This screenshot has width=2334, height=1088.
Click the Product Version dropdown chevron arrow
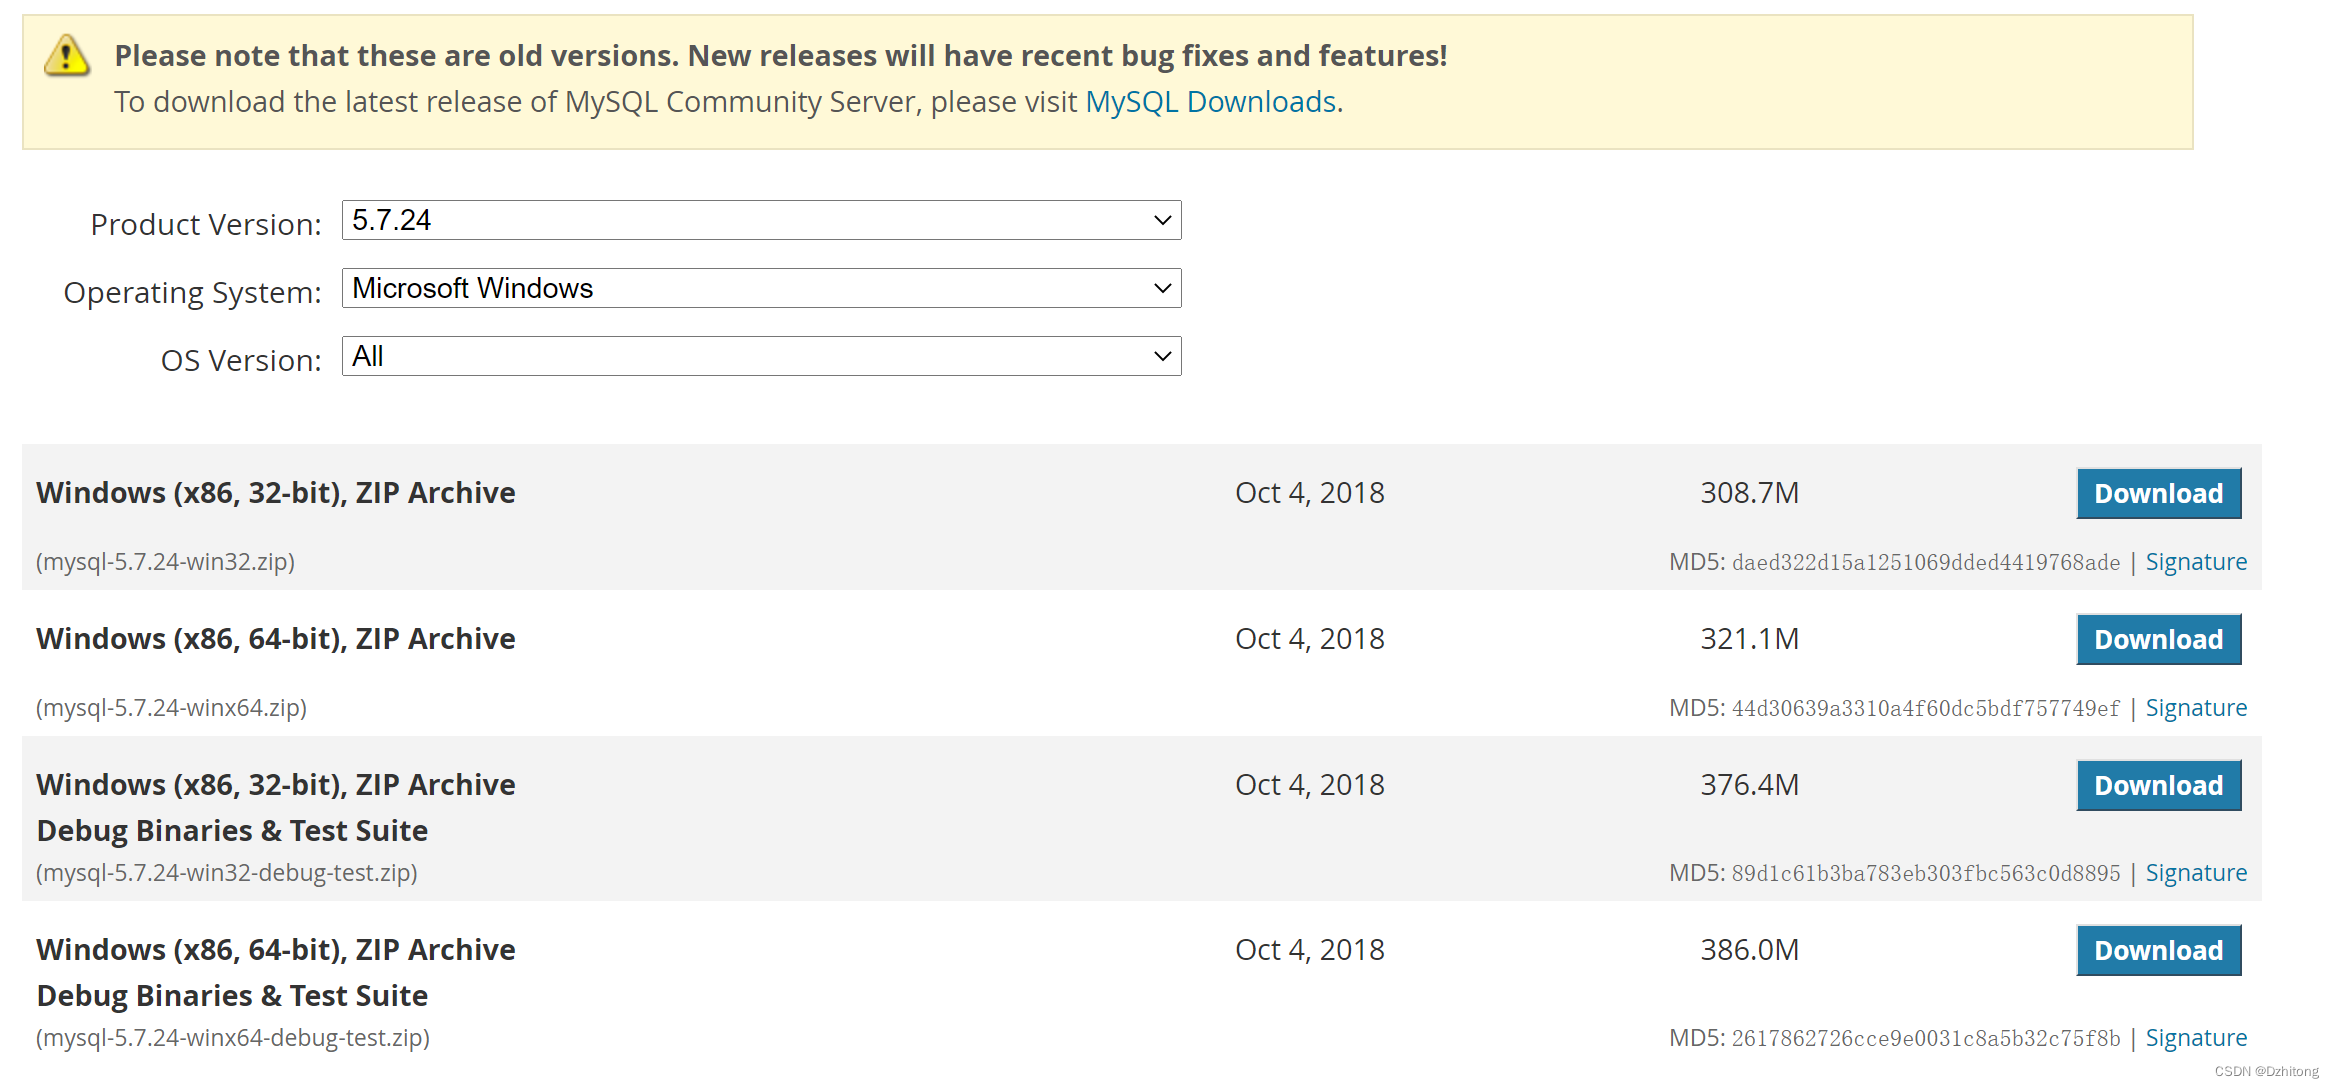(x=1162, y=220)
